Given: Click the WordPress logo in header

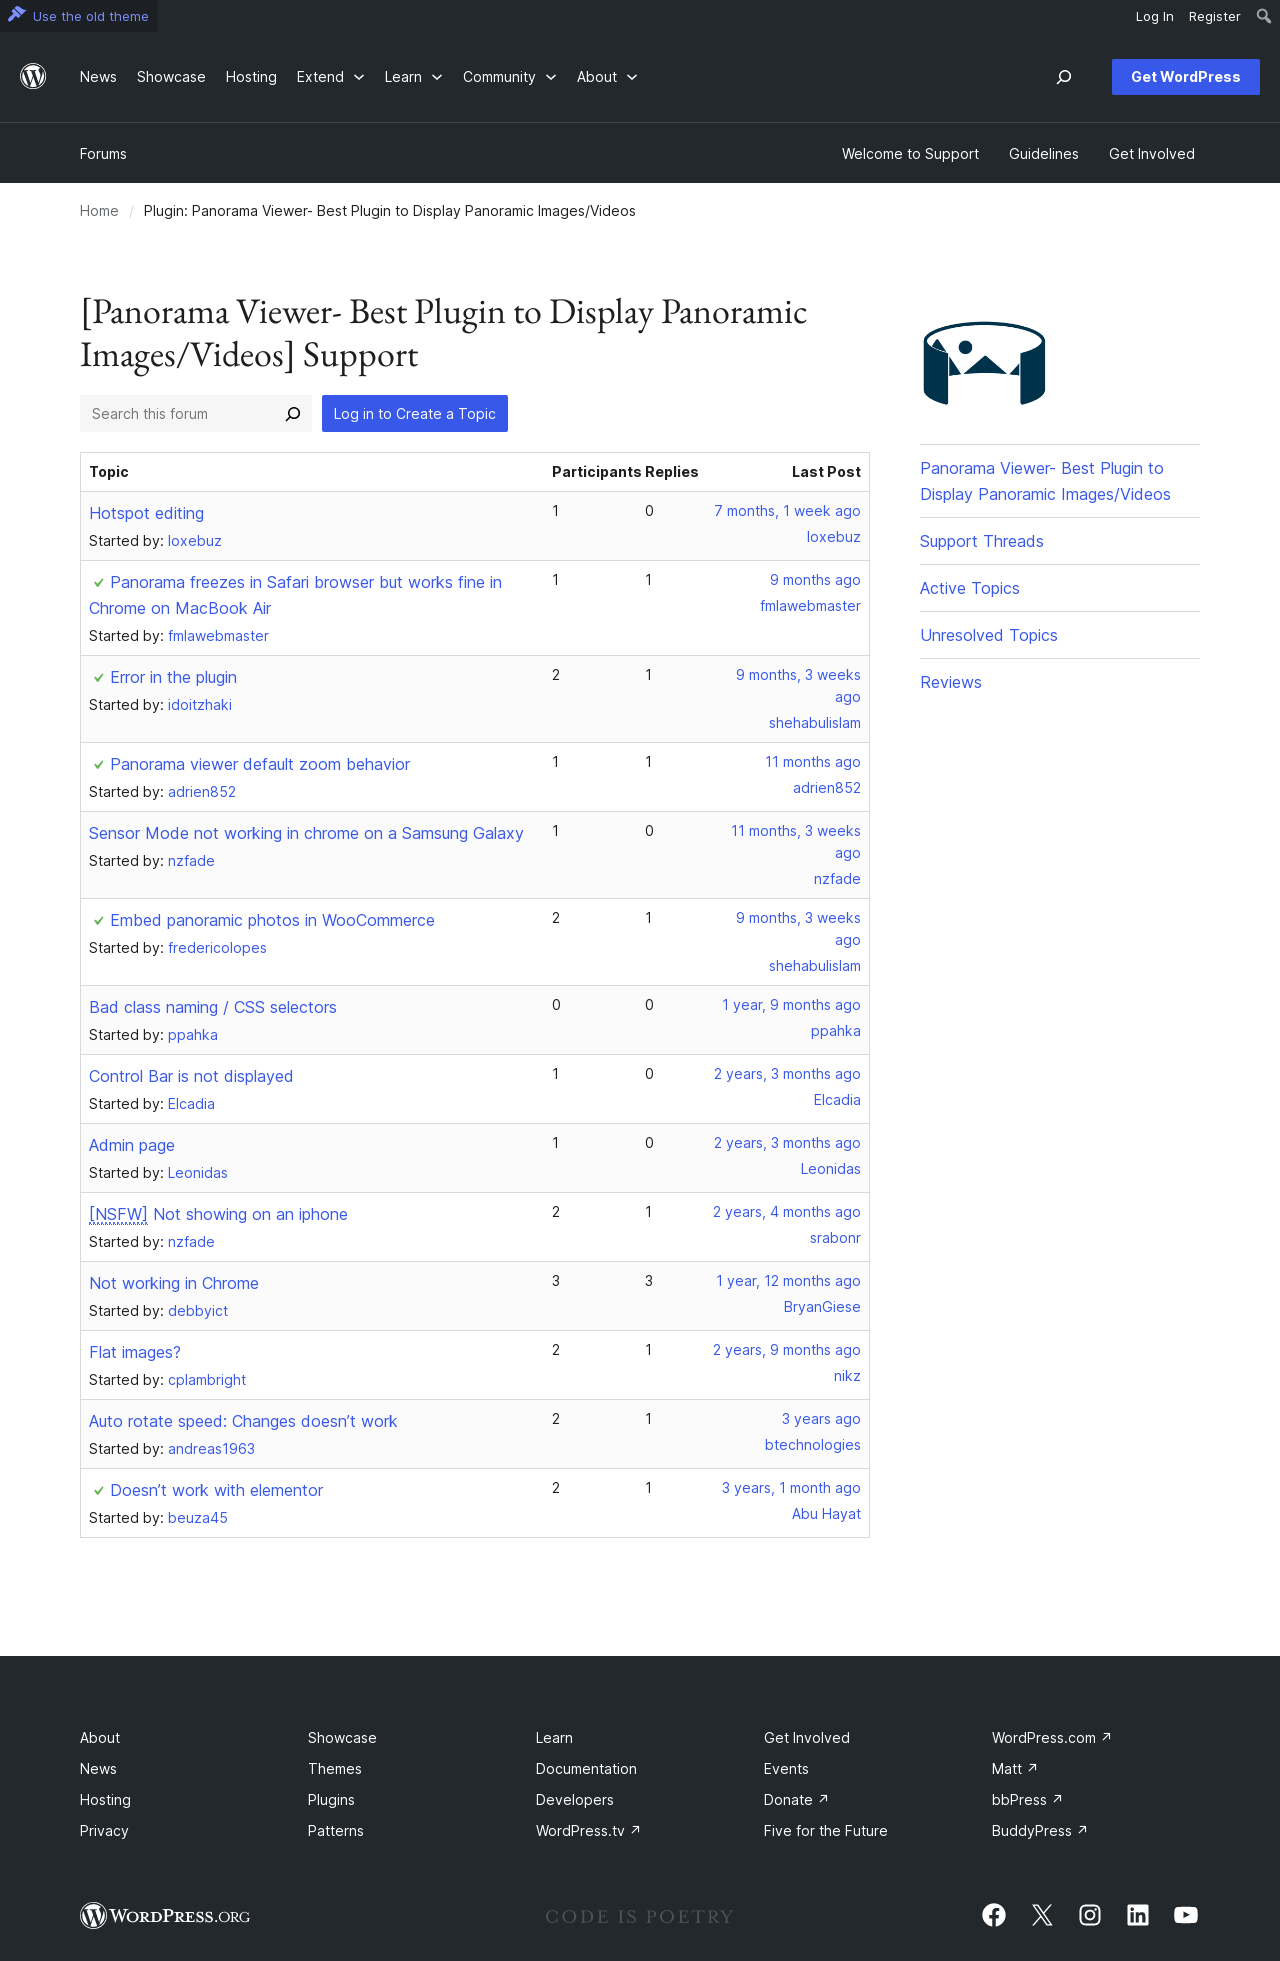Looking at the screenshot, I should point(33,77).
